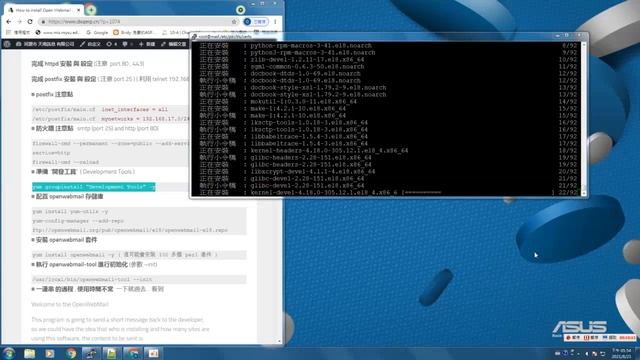
Task: Click the updates counter in admin bar
Action: (x=111, y=44)
